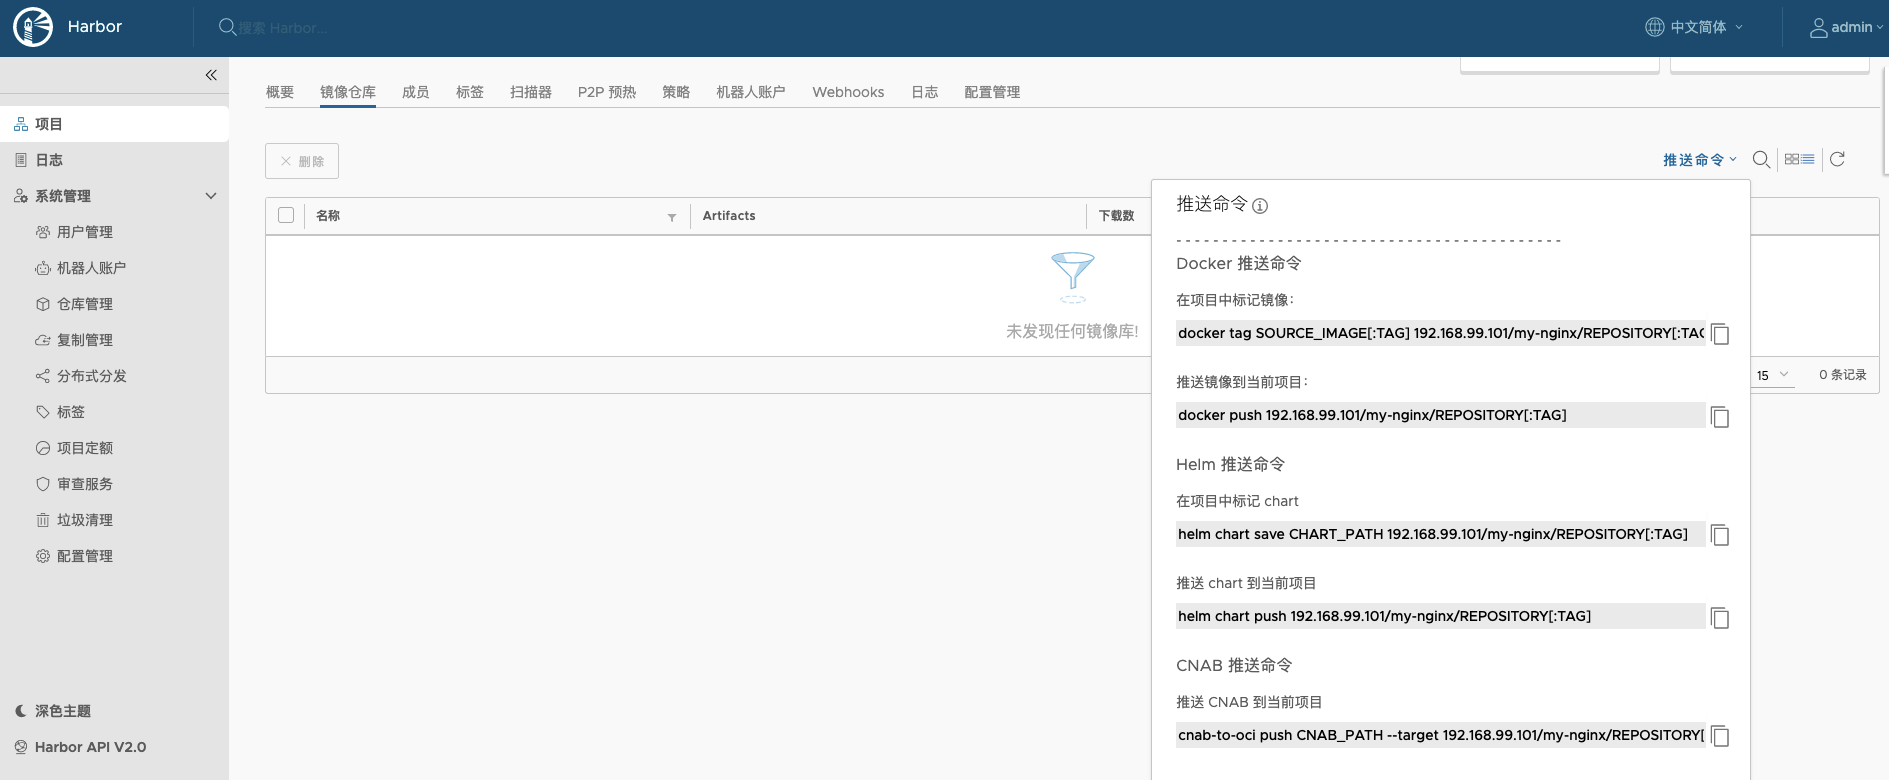This screenshot has width=1889, height=780.
Task: Open 分布式分发 in sidebar
Action: [91, 376]
